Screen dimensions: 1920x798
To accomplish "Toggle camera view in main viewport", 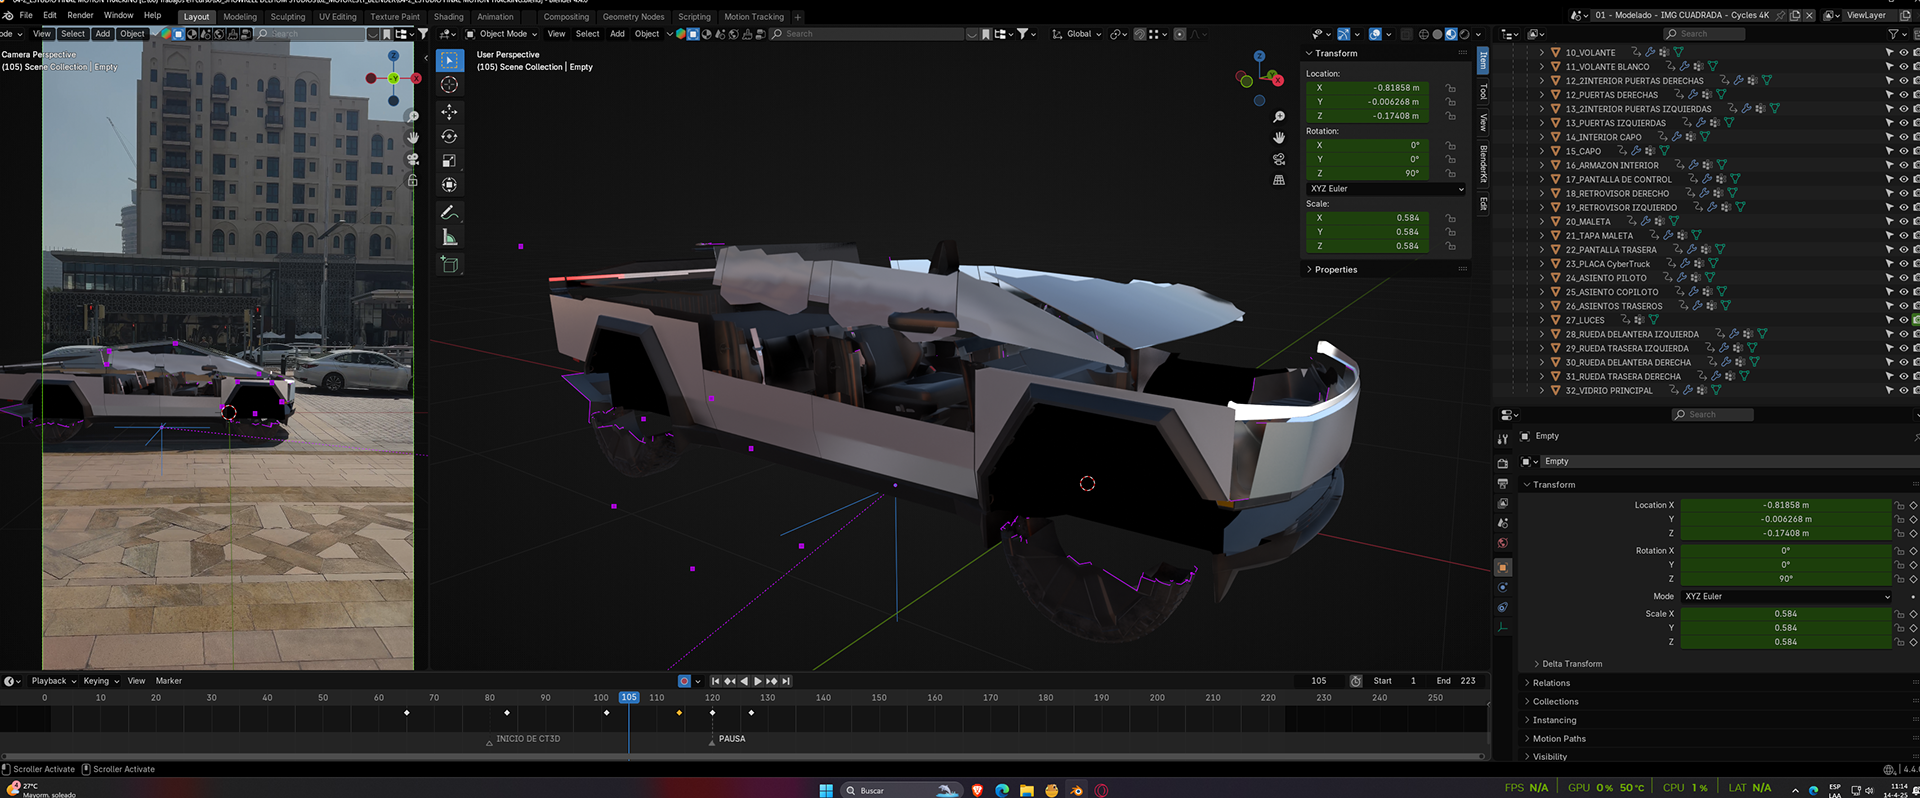I will pos(1279,159).
